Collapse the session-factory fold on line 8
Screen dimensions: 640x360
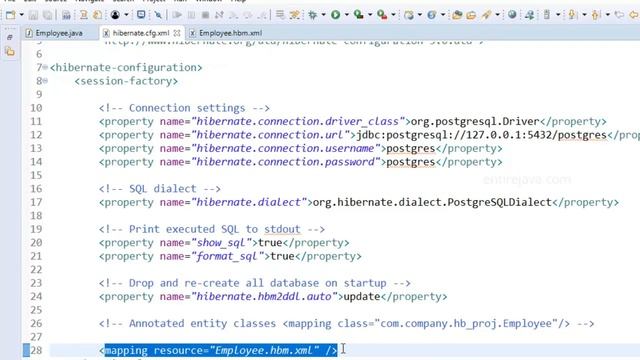(x=45, y=81)
